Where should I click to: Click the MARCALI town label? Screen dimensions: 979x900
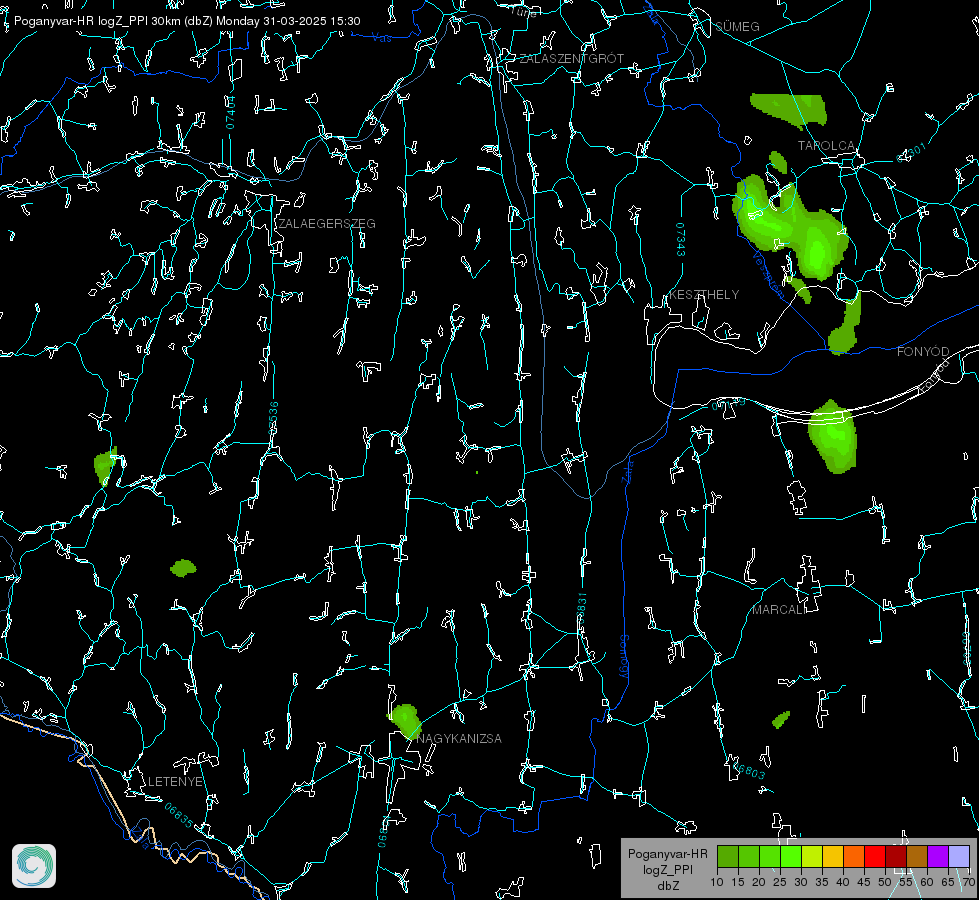(x=778, y=610)
